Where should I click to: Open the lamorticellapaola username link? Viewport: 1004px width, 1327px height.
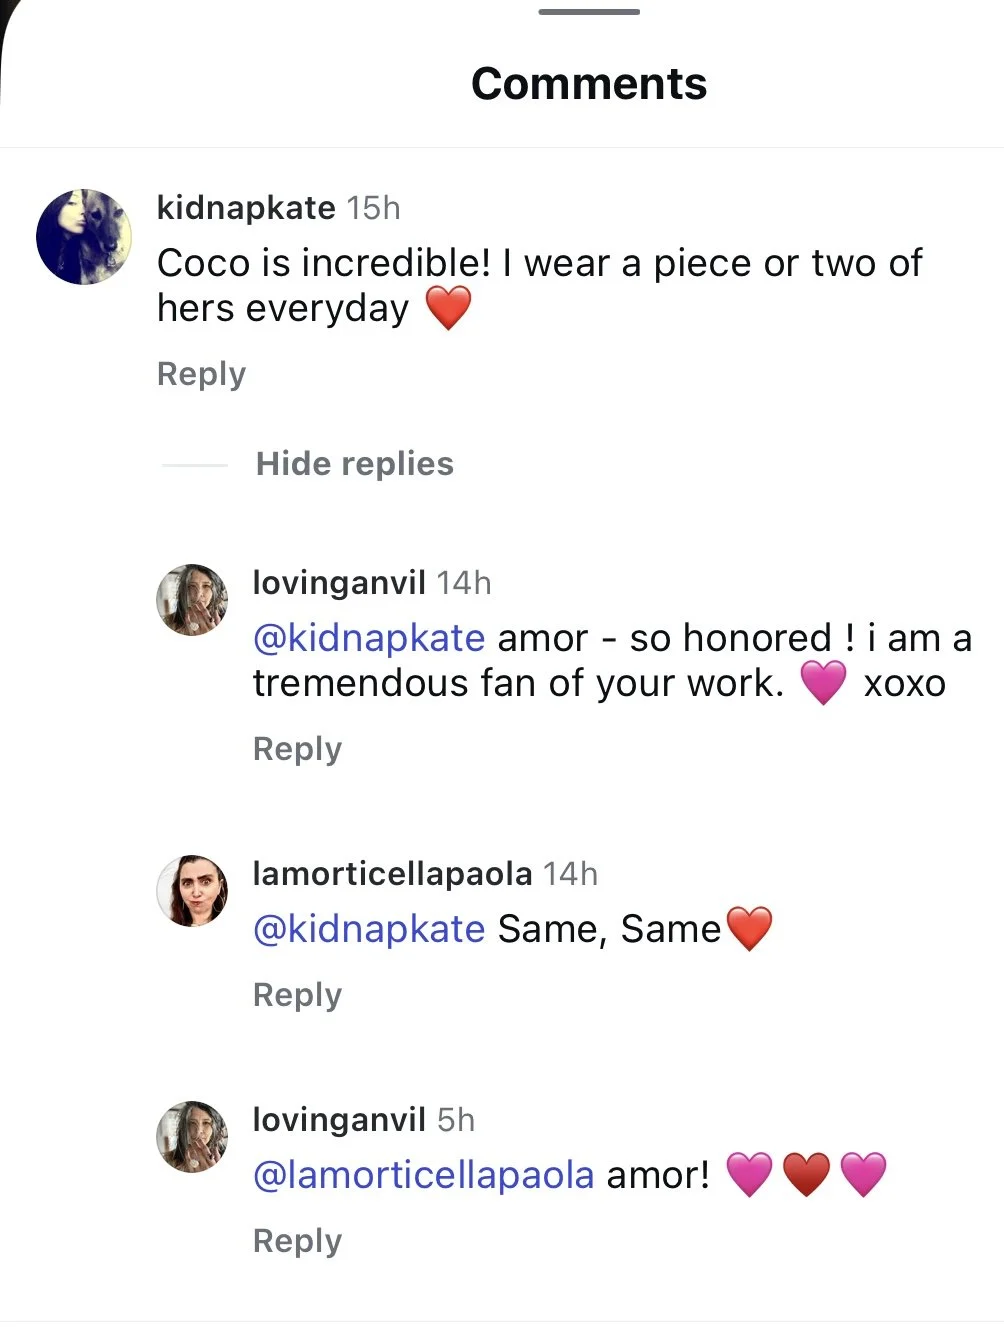pyautogui.click(x=392, y=874)
